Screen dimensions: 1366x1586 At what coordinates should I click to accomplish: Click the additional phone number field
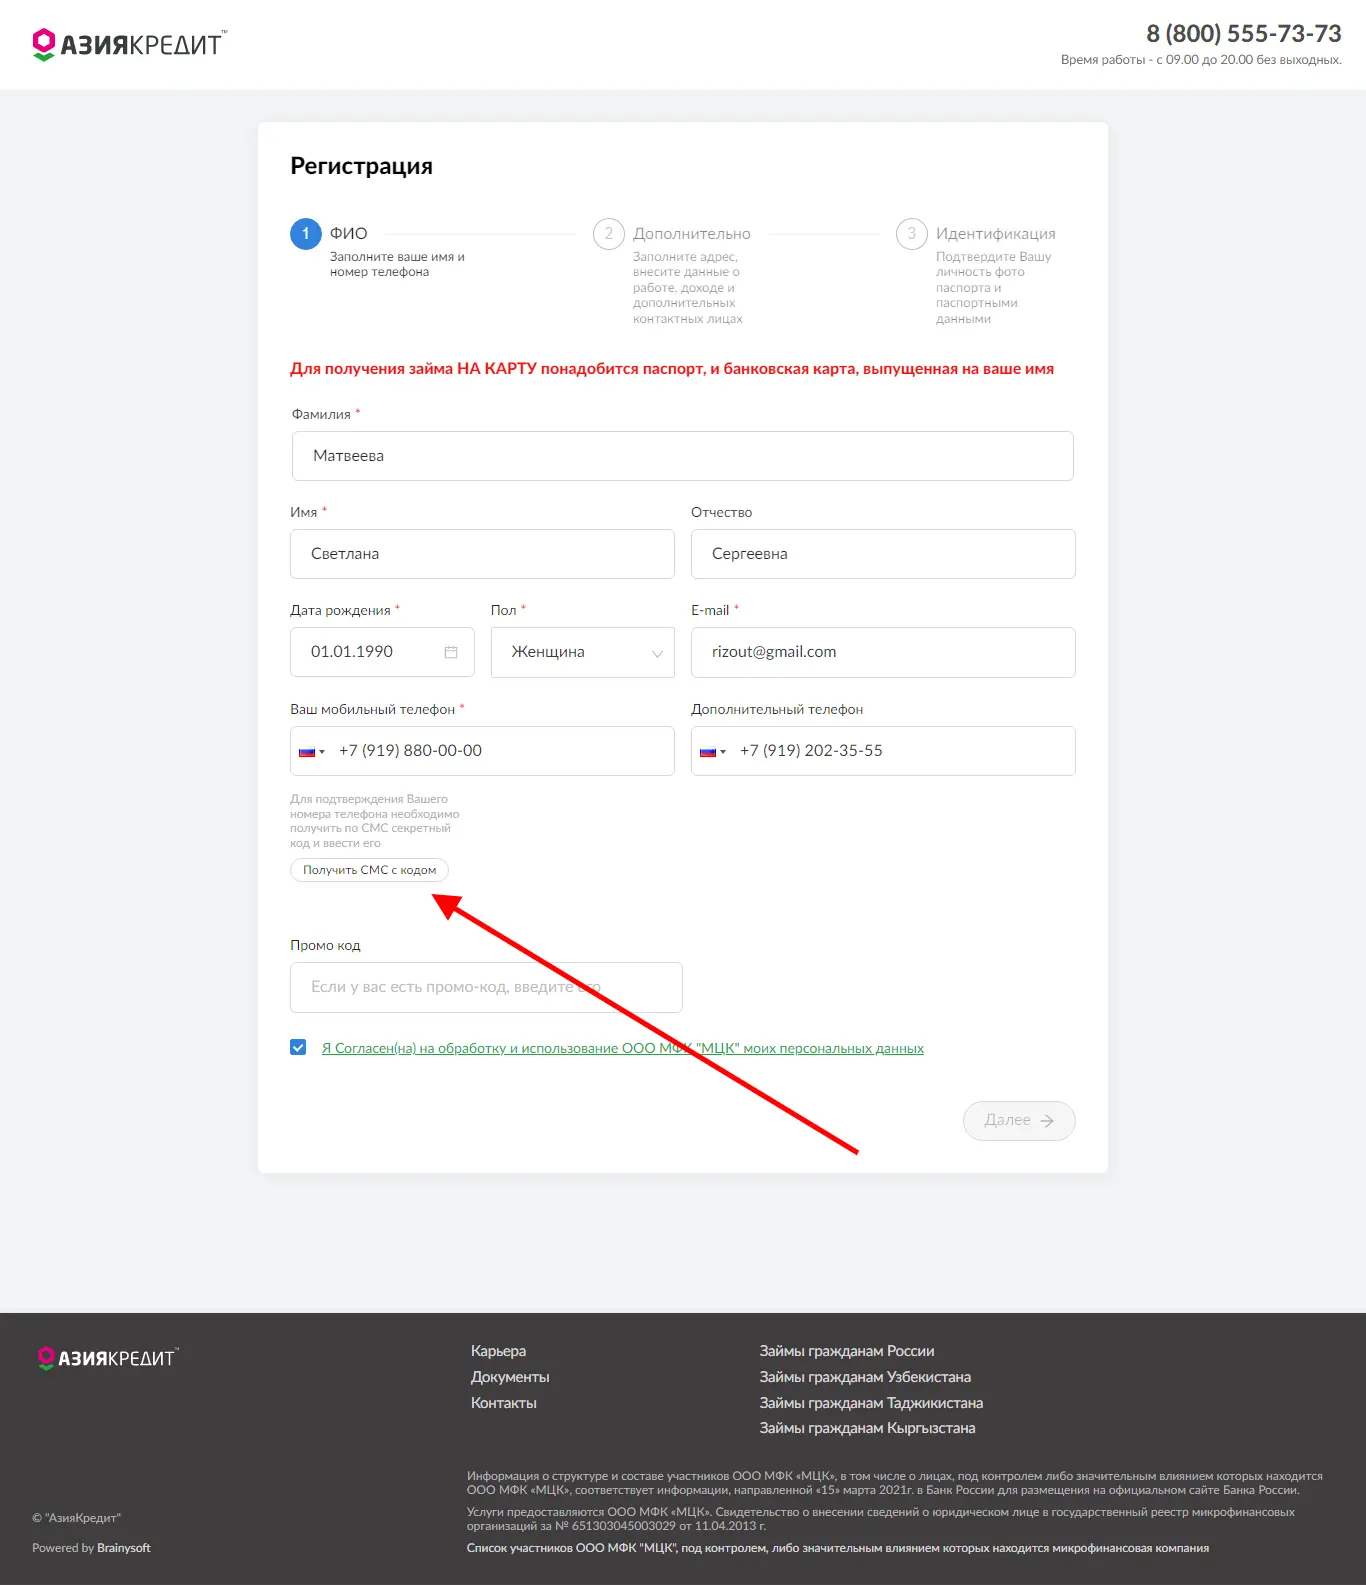883,751
